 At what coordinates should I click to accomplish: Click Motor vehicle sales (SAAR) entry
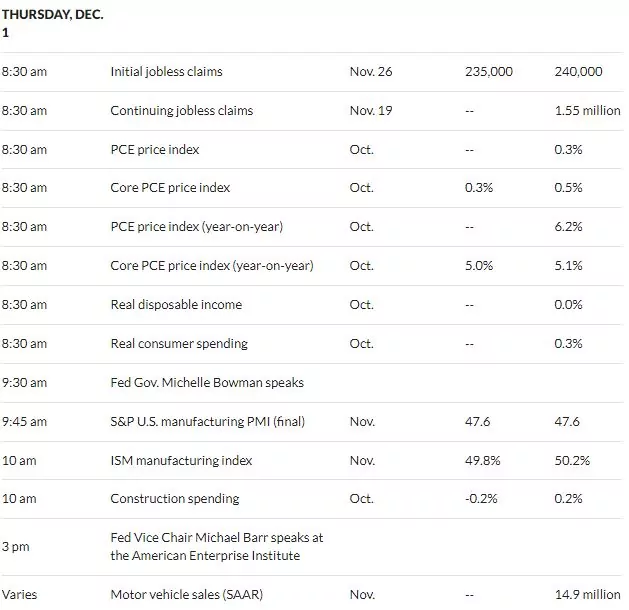click(187, 594)
